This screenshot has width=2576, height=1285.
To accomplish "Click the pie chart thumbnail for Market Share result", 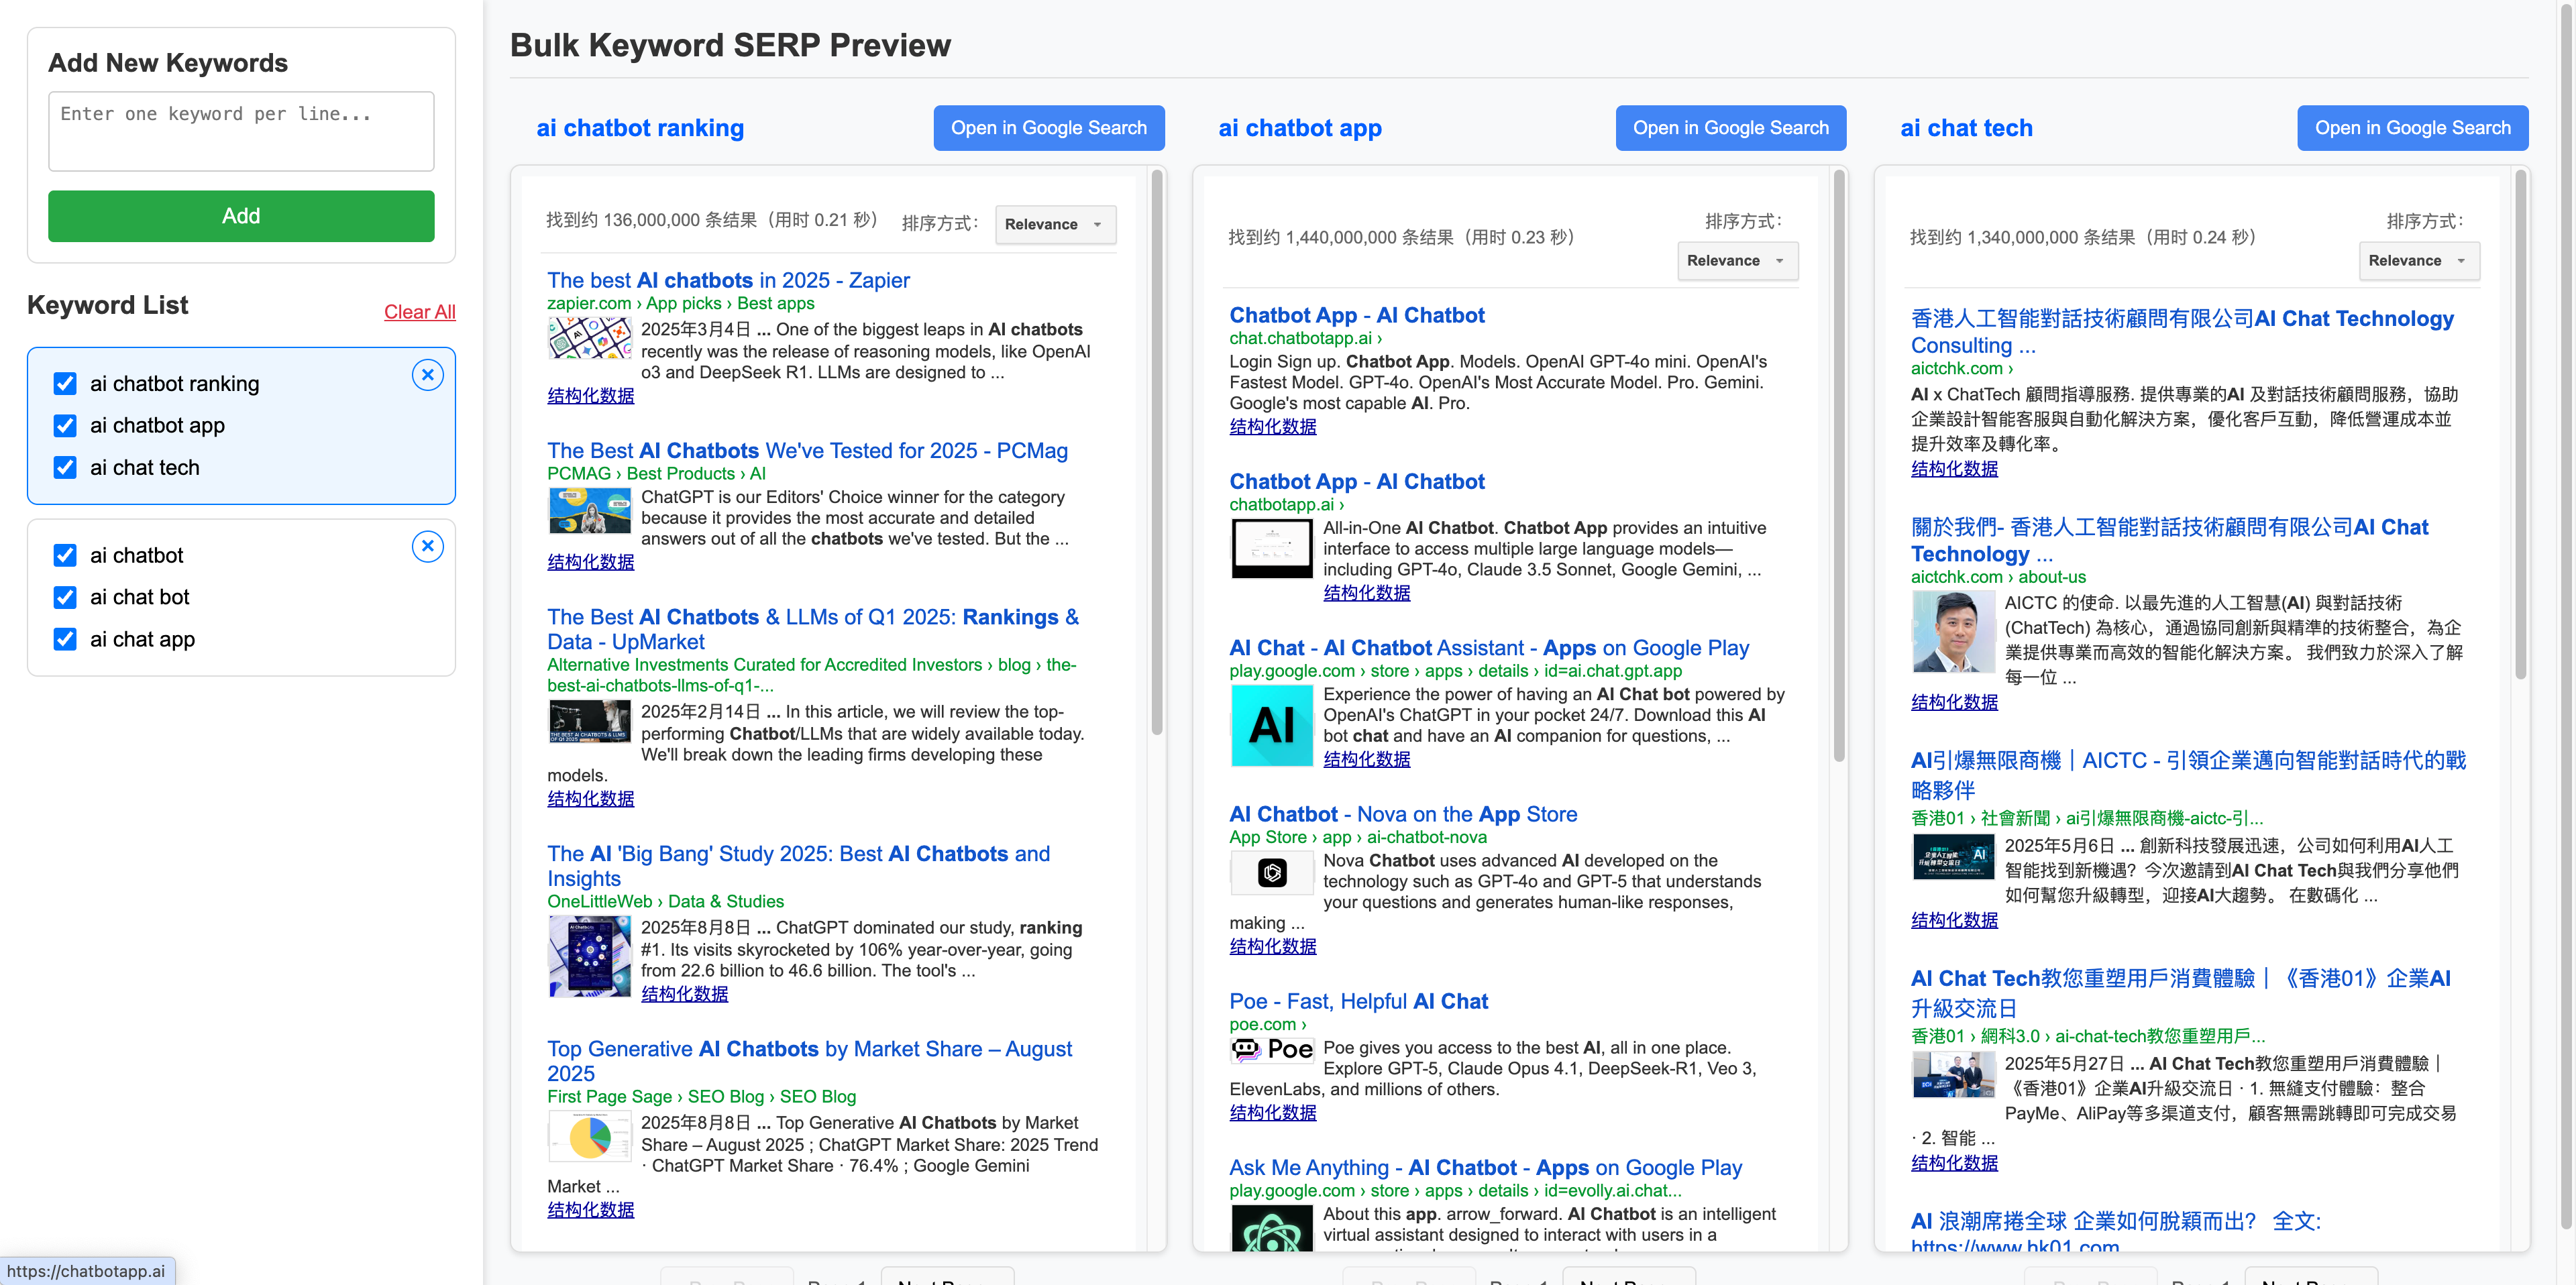I will click(590, 1137).
